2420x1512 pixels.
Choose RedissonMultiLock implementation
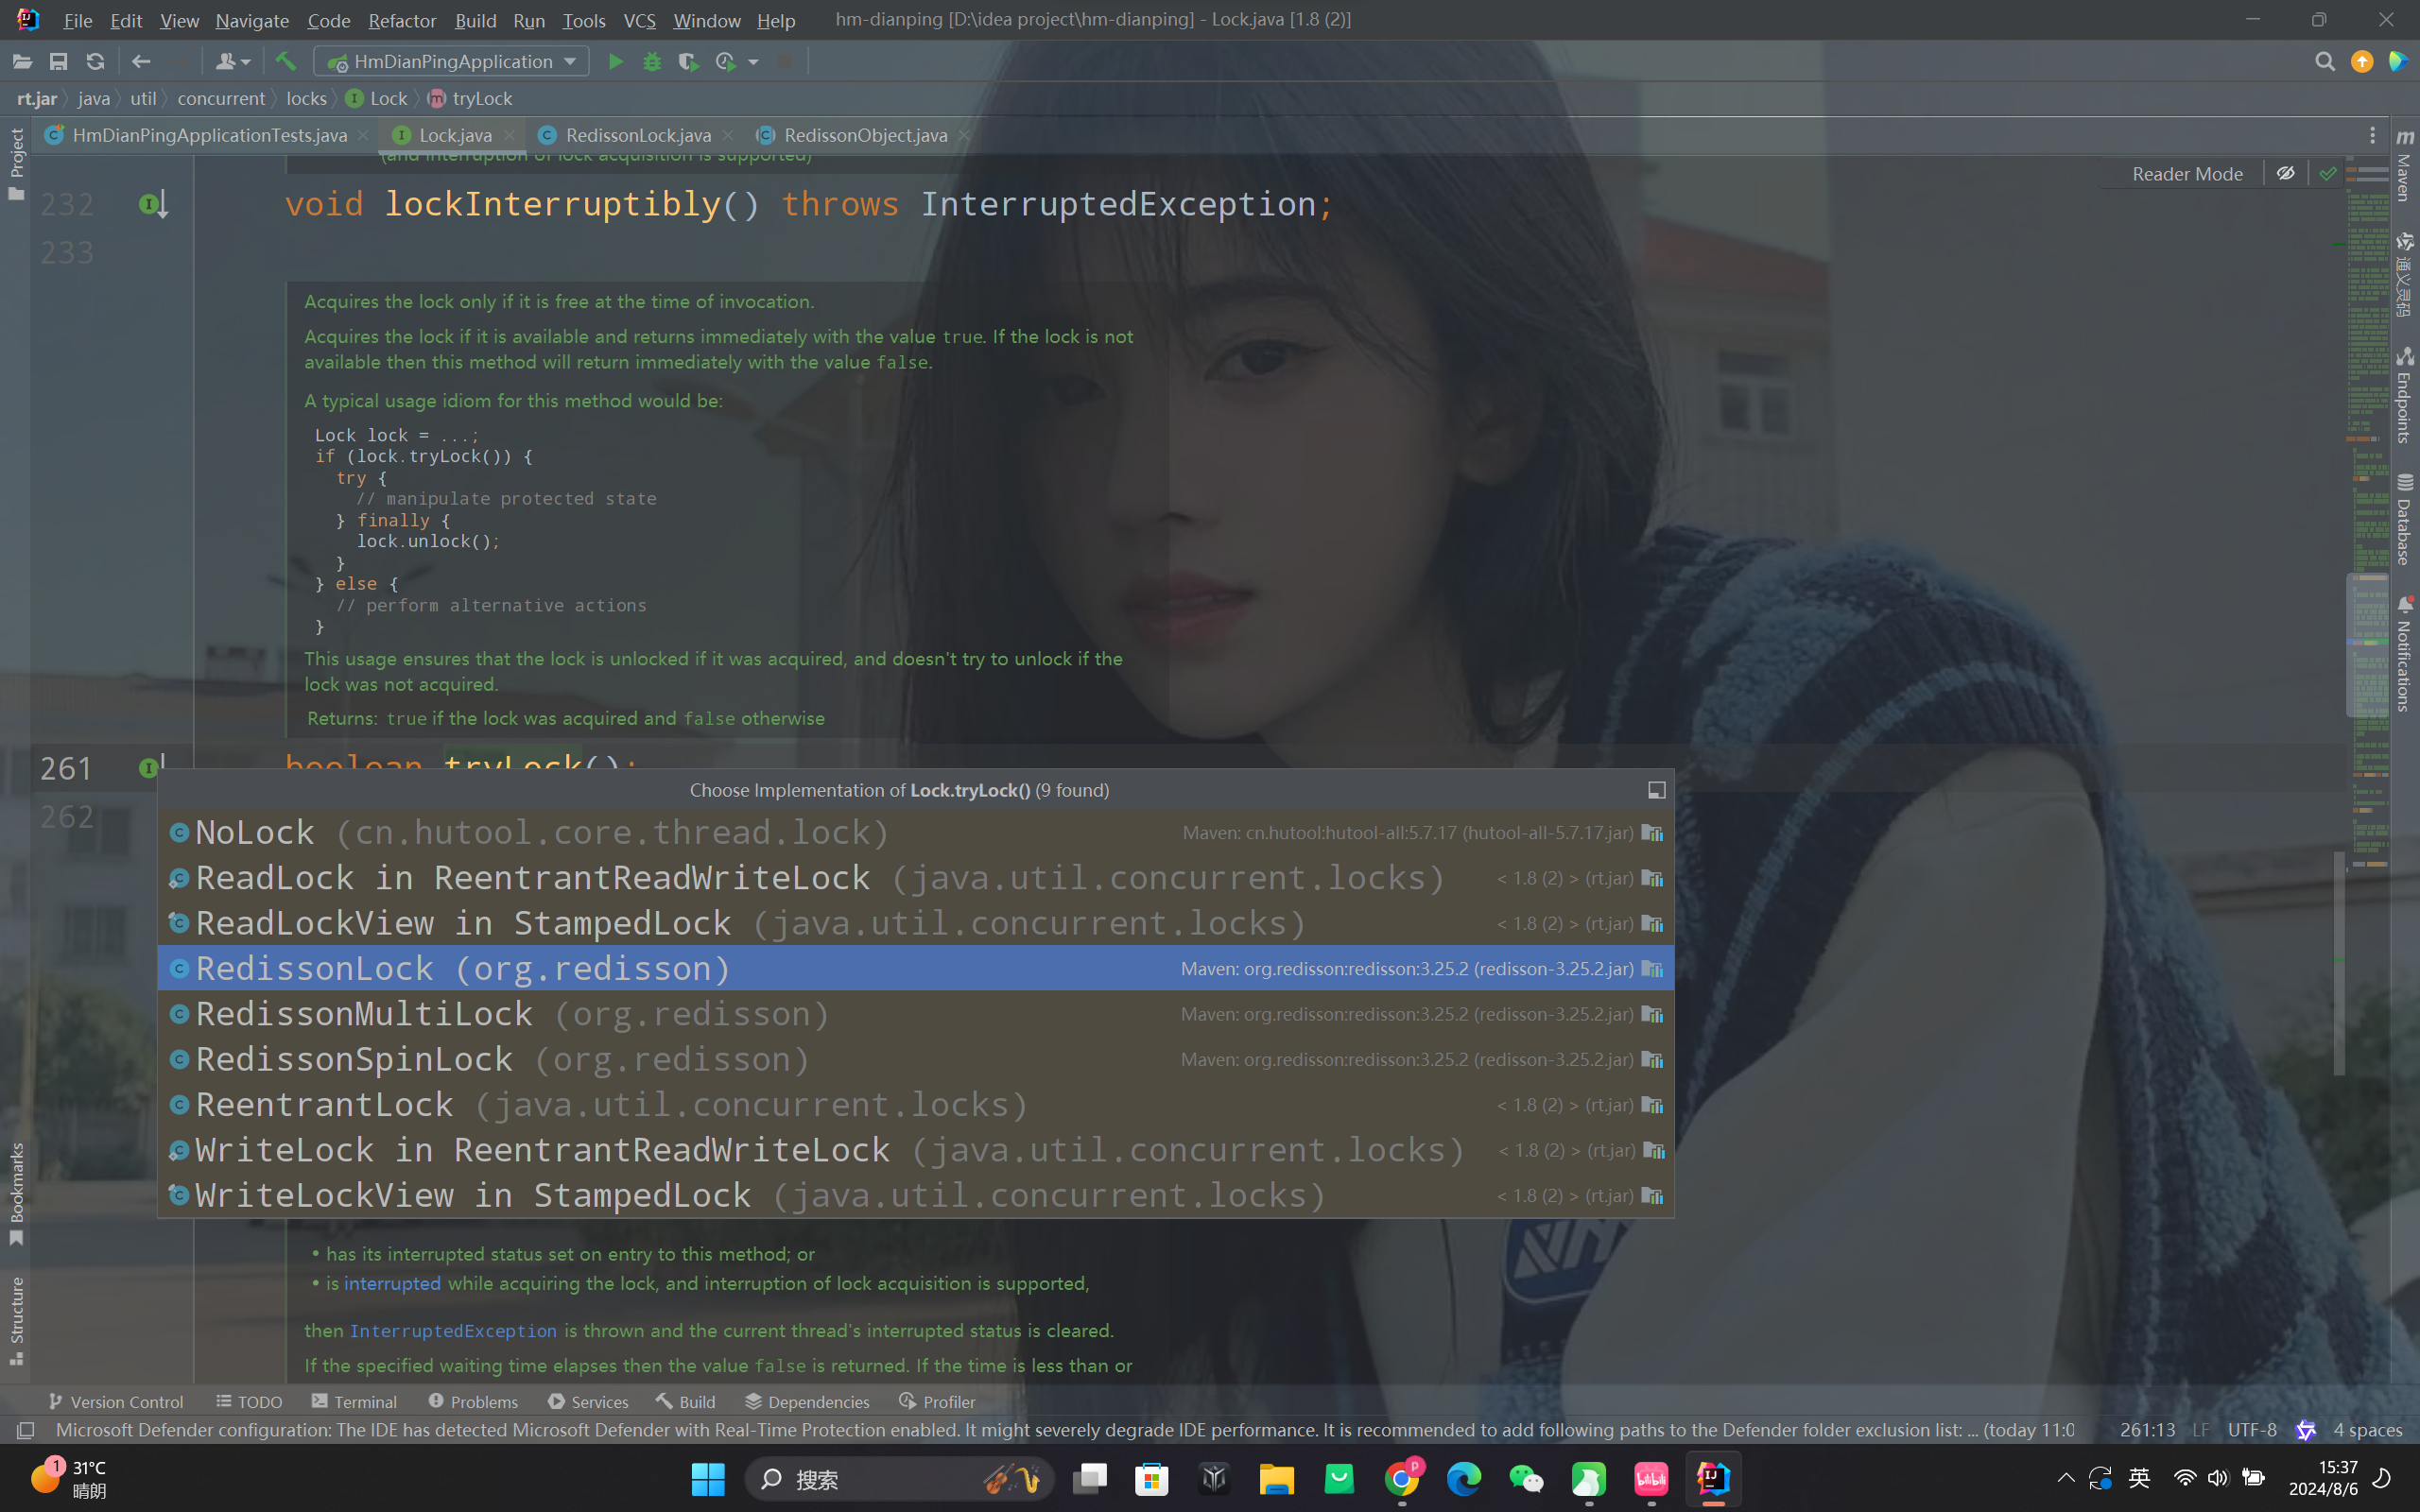tap(364, 1014)
